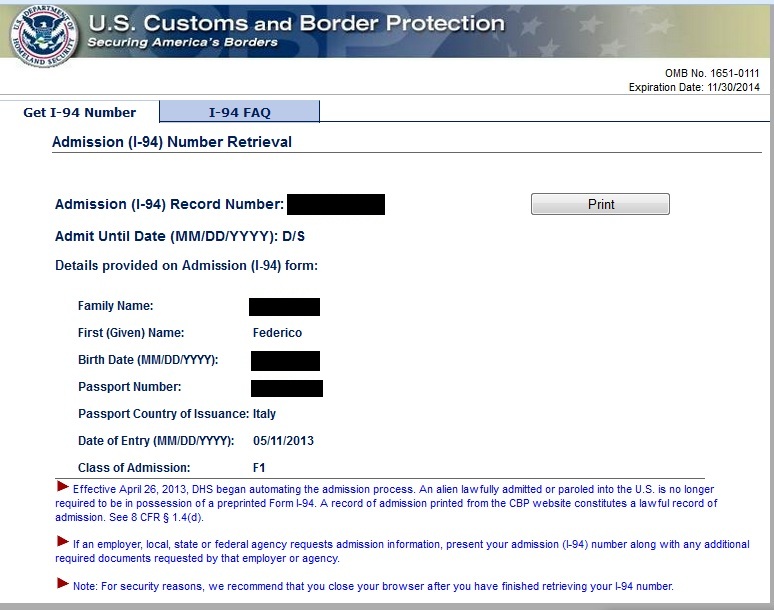The image size is (774, 610).
Task: Click the red arrow beside the security note
Action: (63, 583)
